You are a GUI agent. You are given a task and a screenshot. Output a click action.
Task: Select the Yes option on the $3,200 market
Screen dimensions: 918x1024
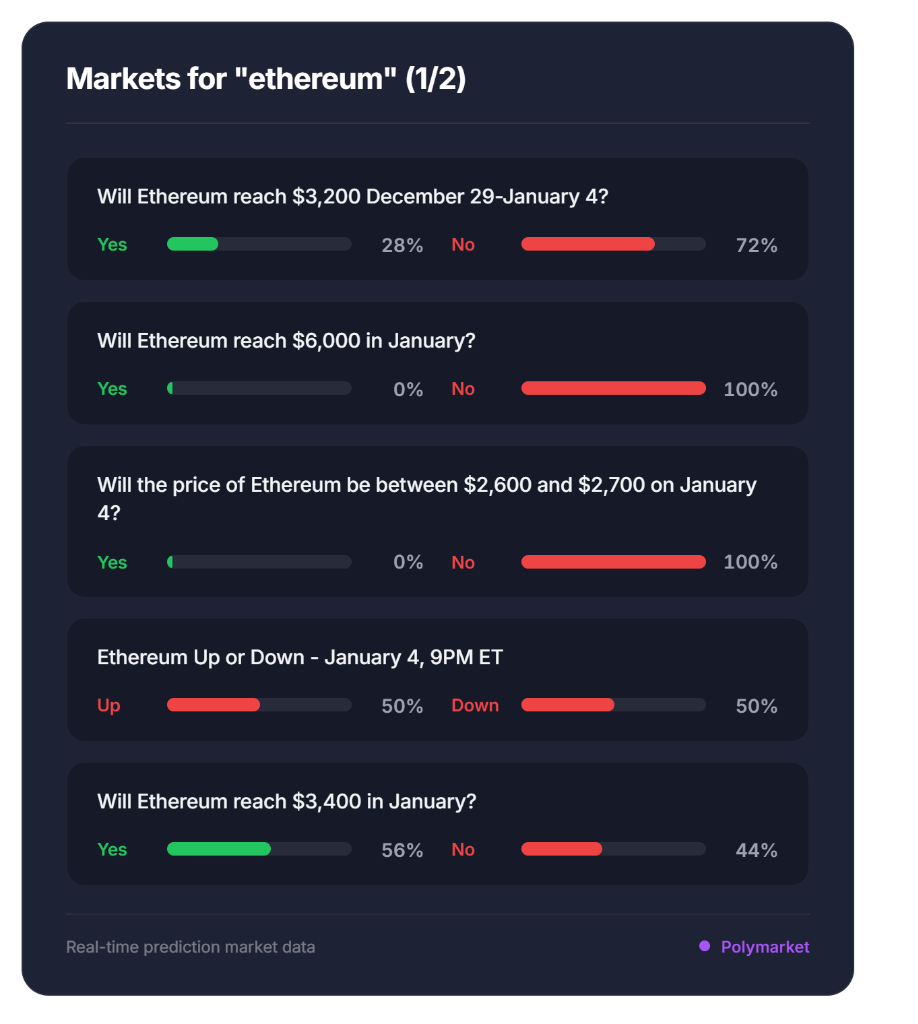[x=112, y=244]
